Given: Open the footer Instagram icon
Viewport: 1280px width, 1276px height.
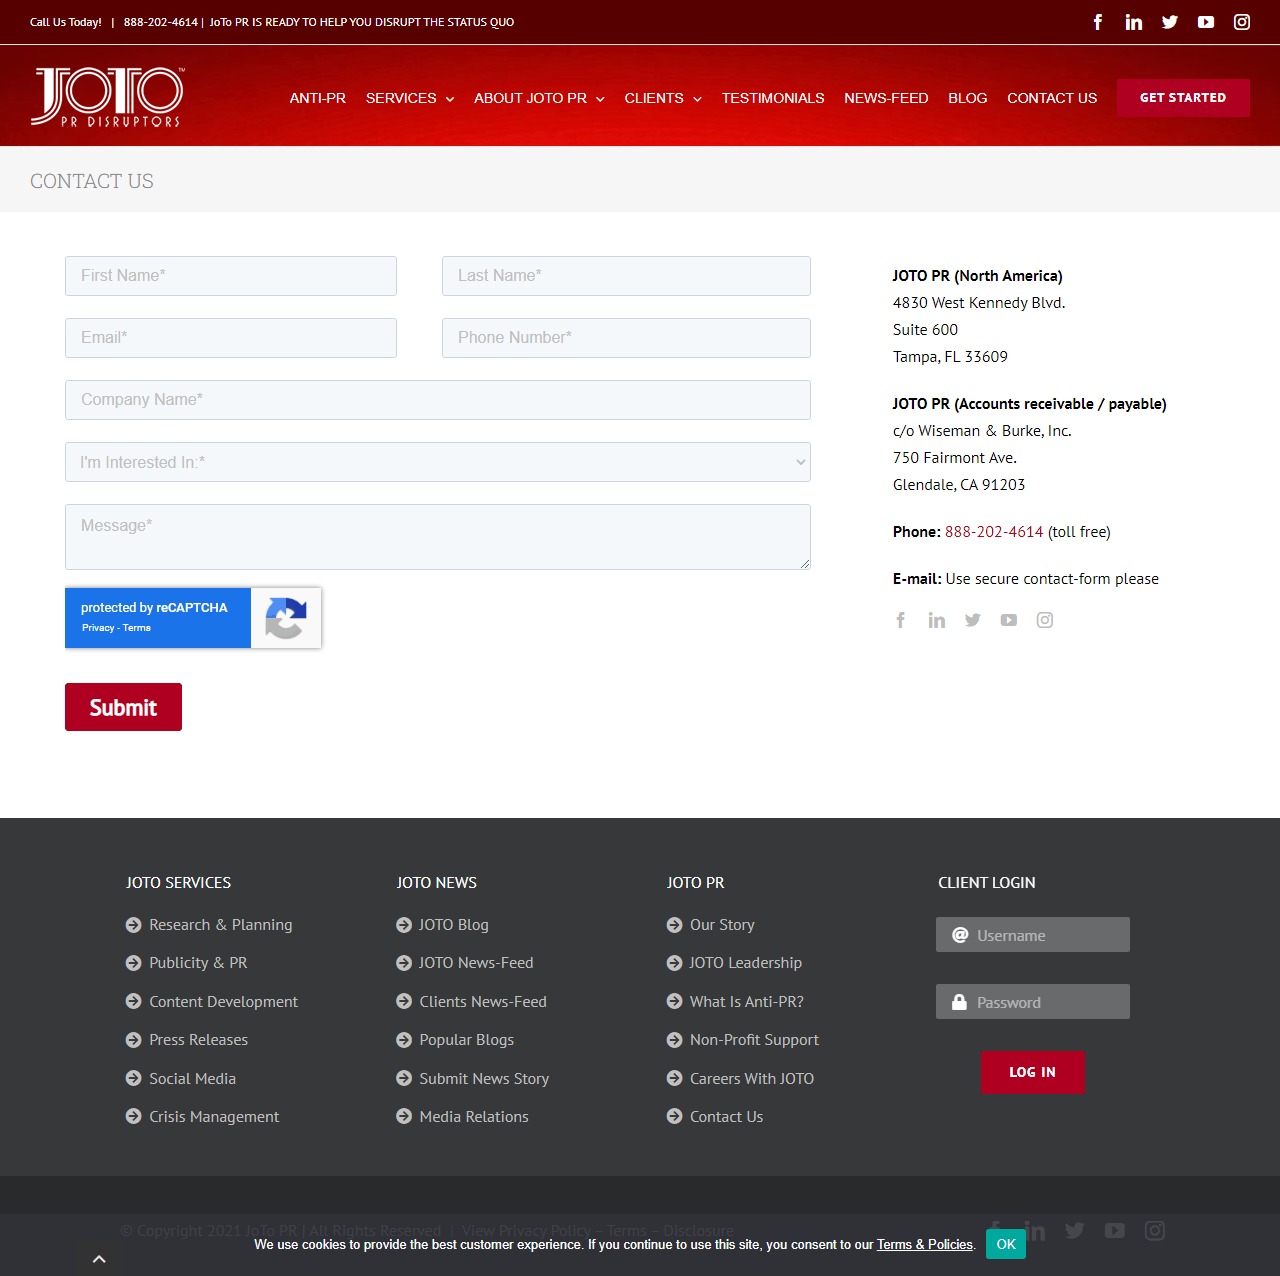Looking at the screenshot, I should pyautogui.click(x=1155, y=1231).
